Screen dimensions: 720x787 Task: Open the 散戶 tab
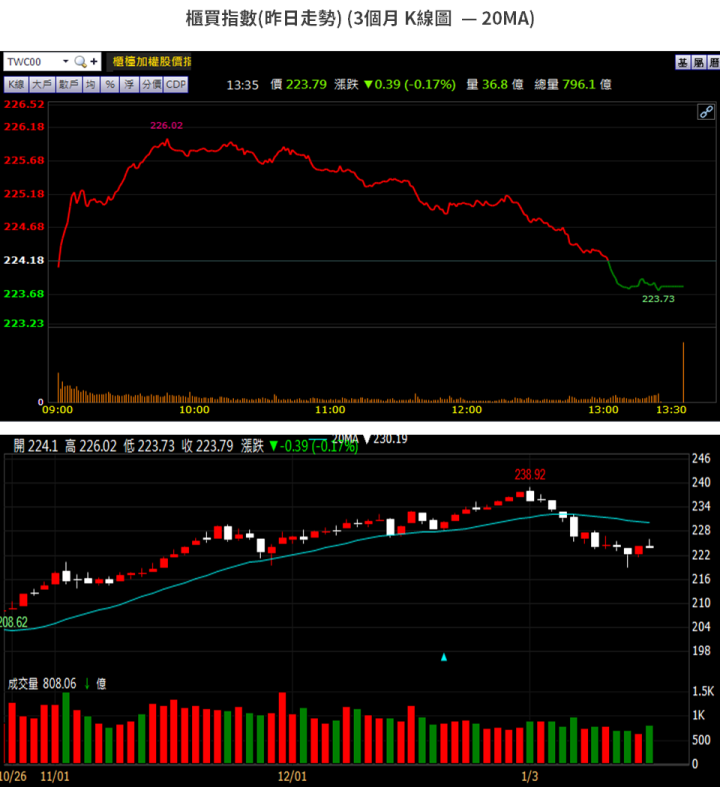click(x=68, y=85)
